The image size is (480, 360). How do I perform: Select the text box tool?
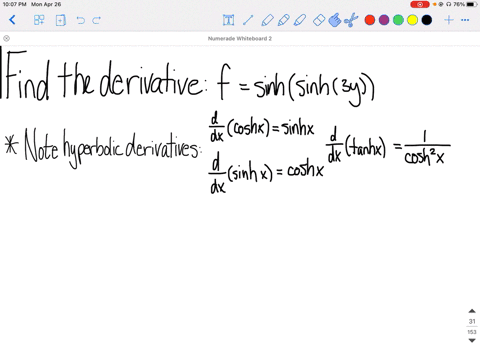tap(228, 20)
